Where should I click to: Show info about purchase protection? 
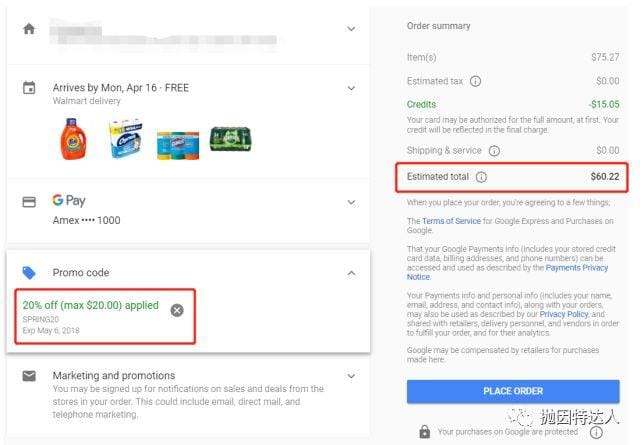click(x=596, y=432)
